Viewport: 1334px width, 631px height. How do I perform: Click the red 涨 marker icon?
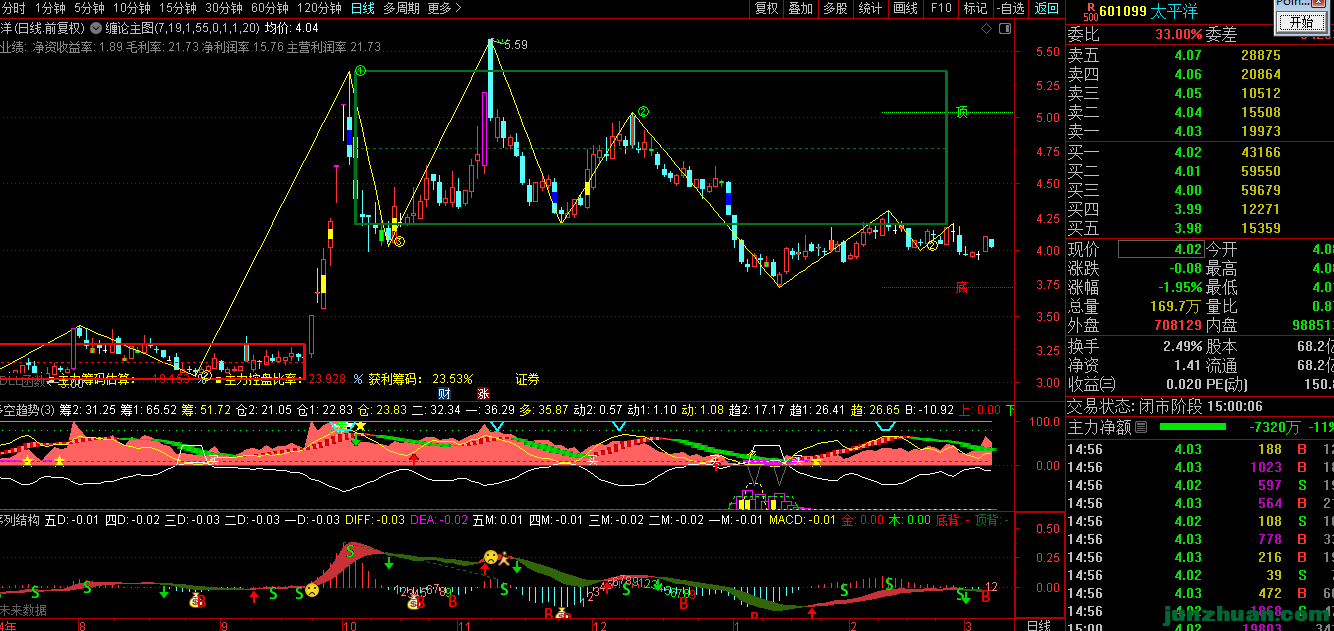[483, 393]
